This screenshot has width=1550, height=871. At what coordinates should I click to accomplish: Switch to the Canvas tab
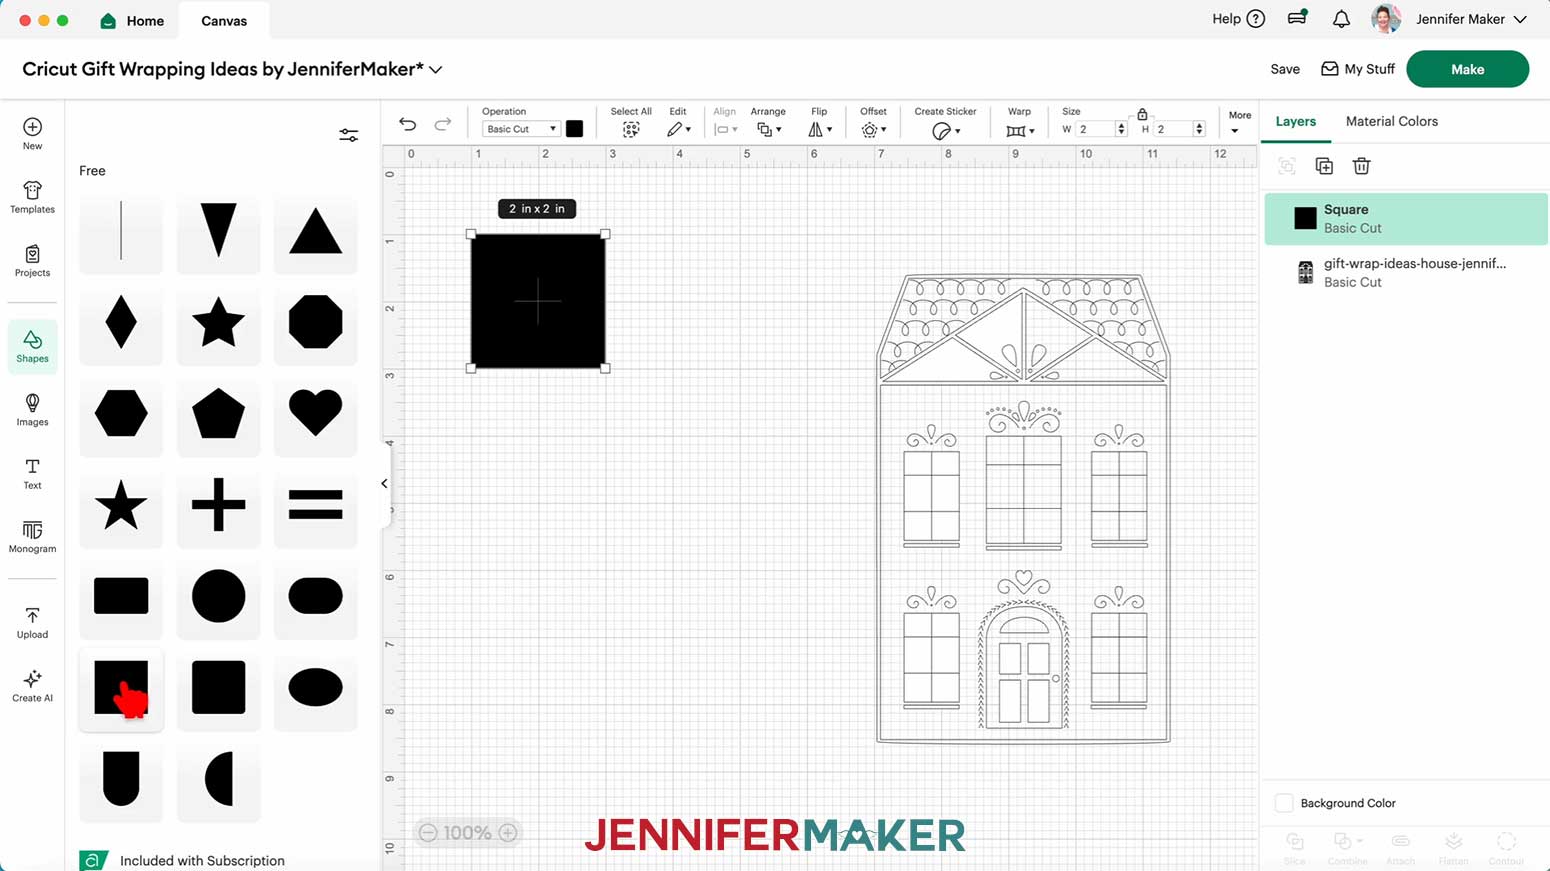click(224, 20)
